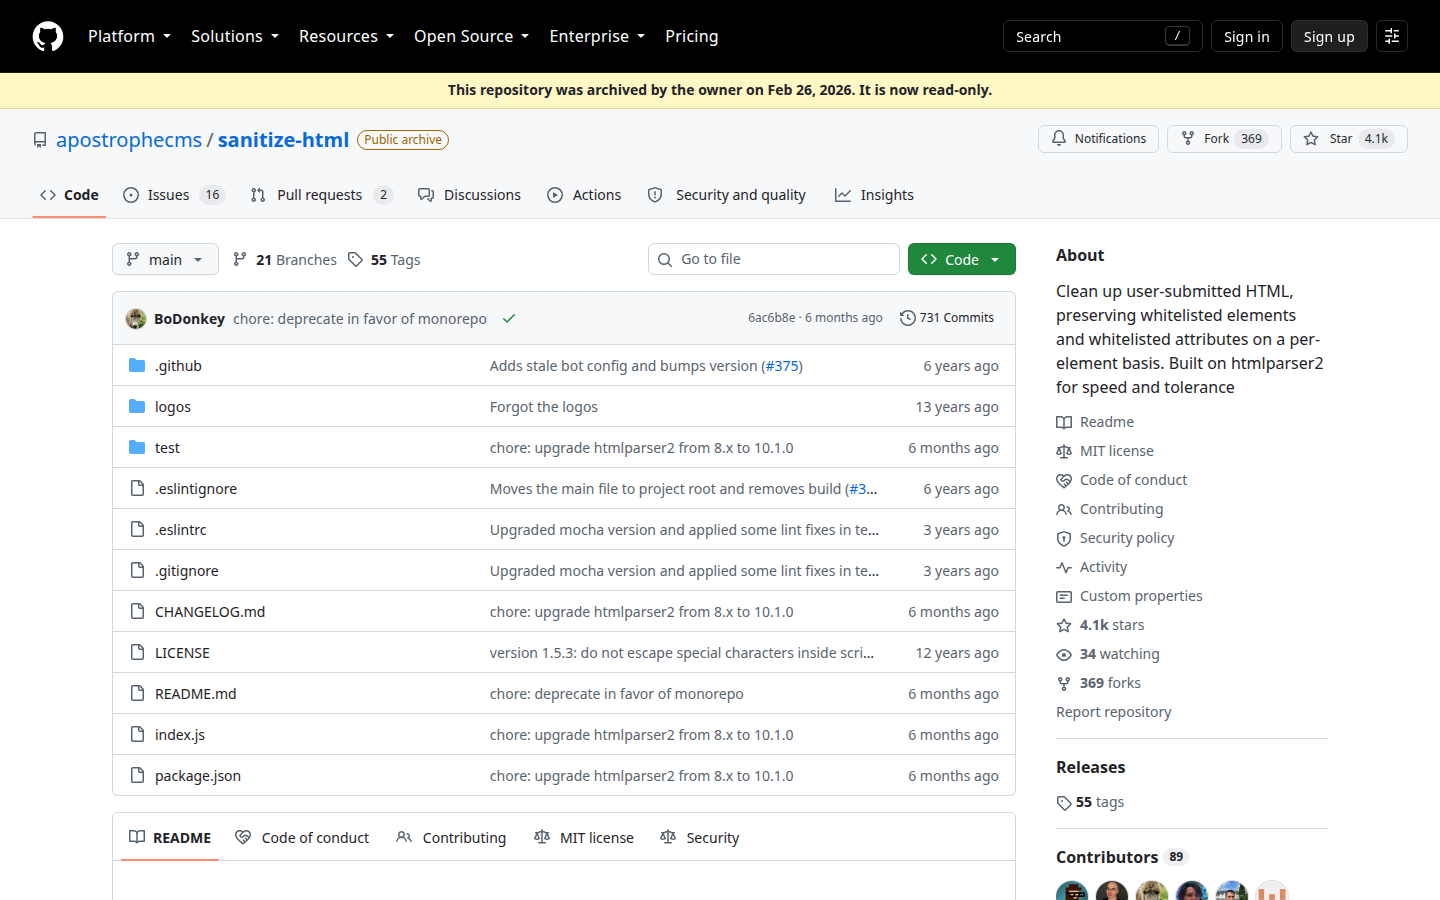Click the heart icon beside Code of conduct
This screenshot has width=1440, height=900.
click(x=1064, y=481)
